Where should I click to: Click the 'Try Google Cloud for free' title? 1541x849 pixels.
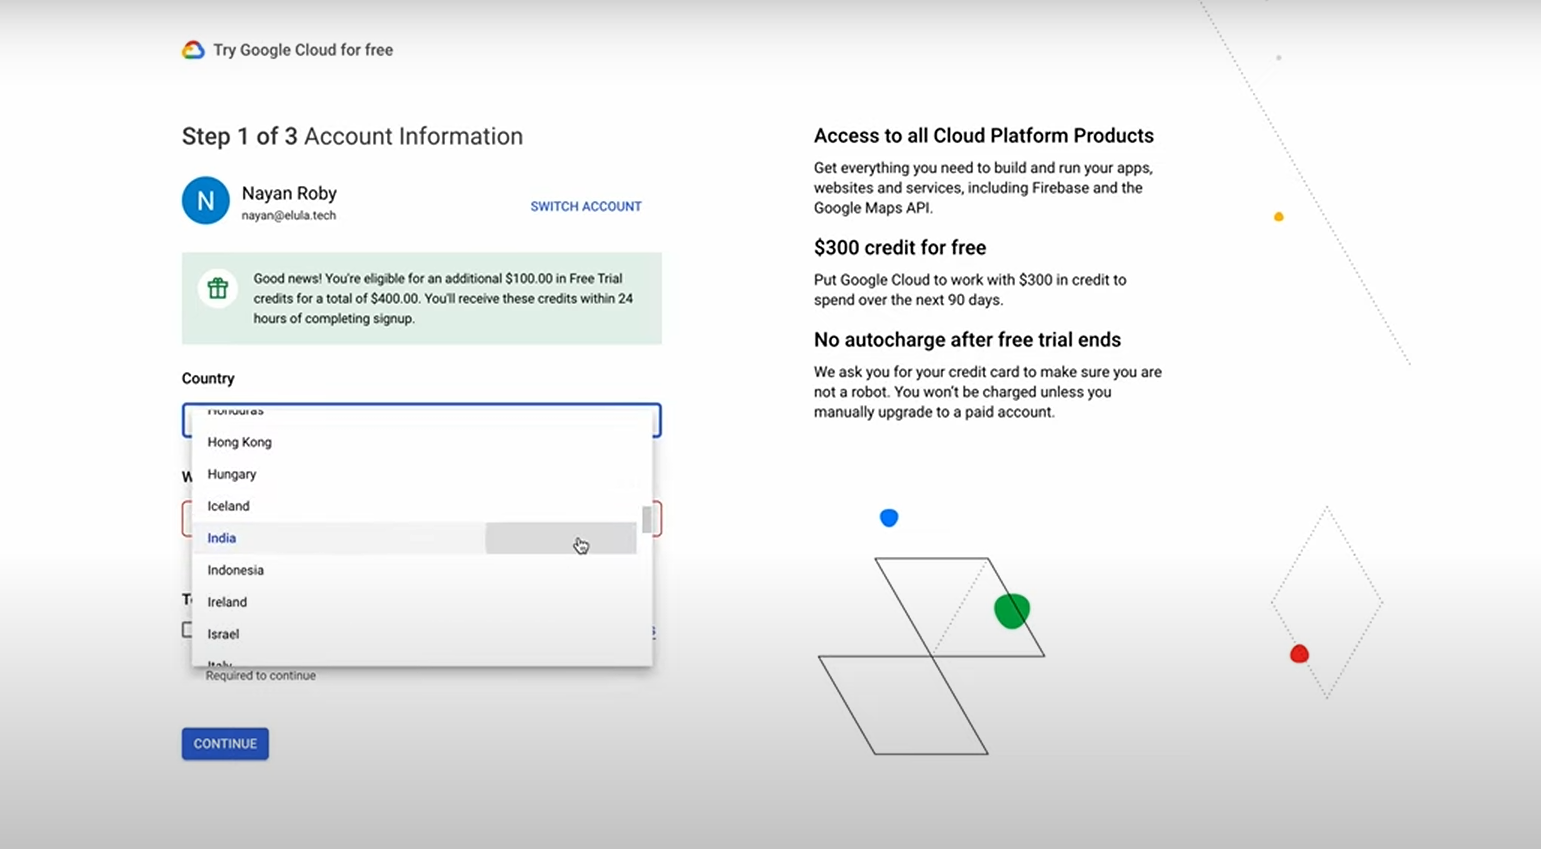coord(303,50)
